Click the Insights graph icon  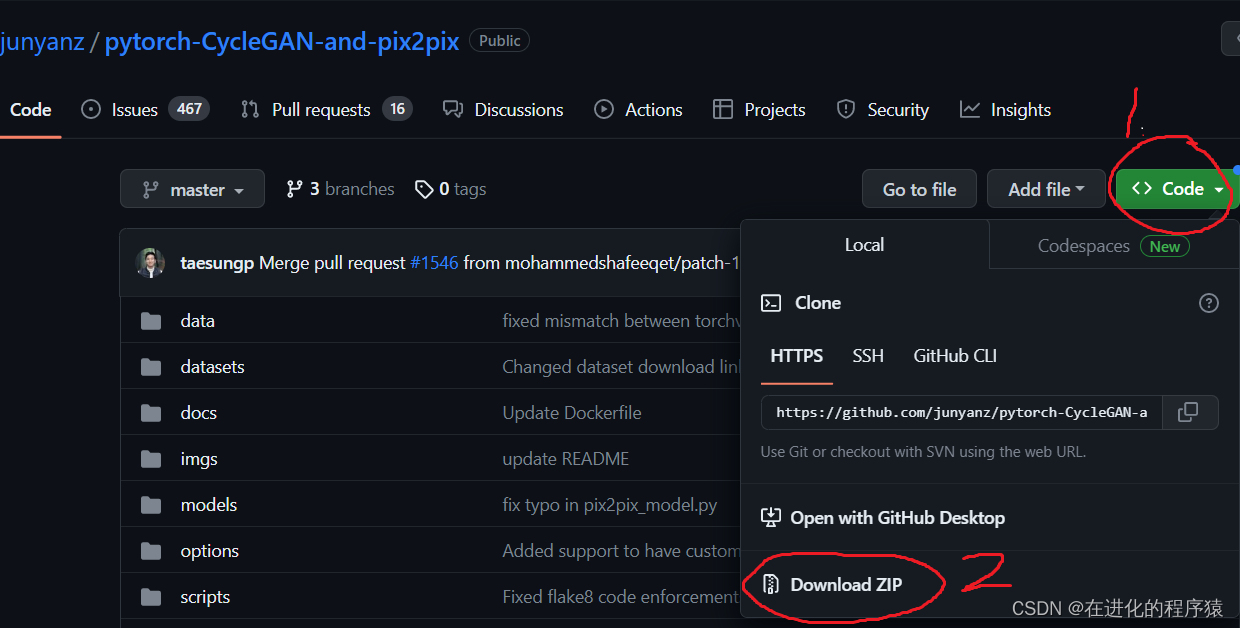tap(970, 110)
